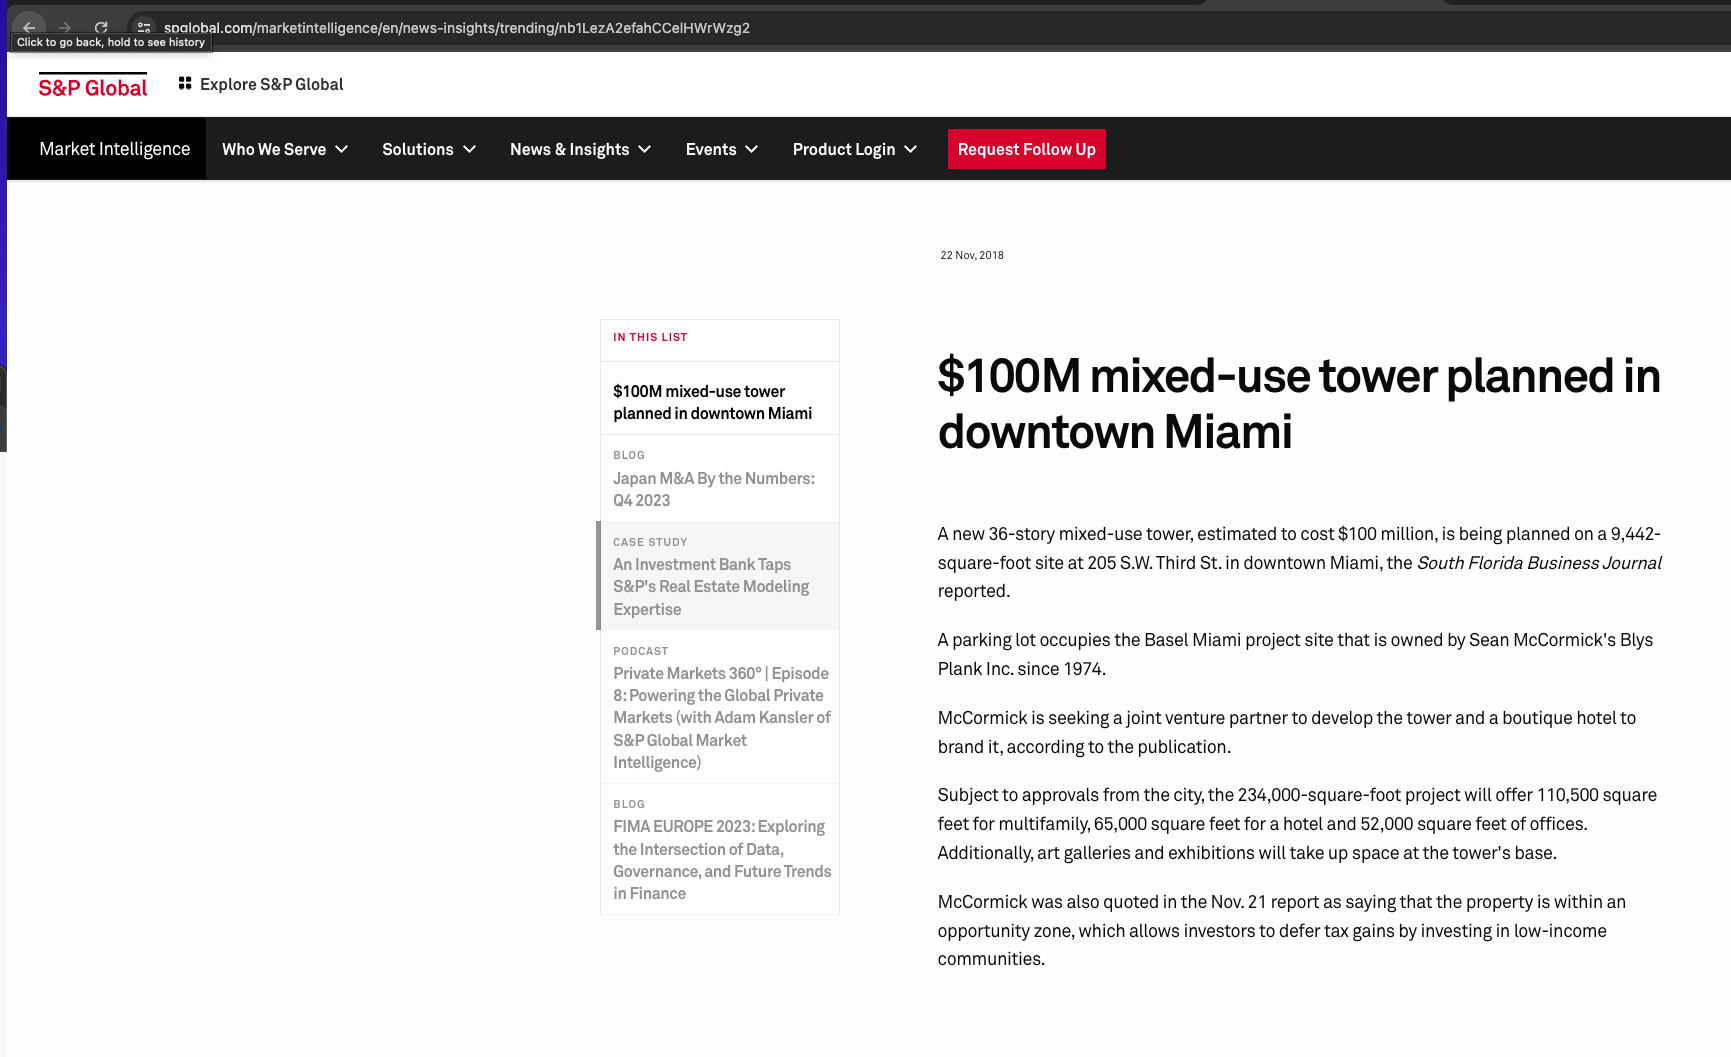Expand the Events chevron arrow
The width and height of the screenshot is (1731, 1057).
[752, 149]
